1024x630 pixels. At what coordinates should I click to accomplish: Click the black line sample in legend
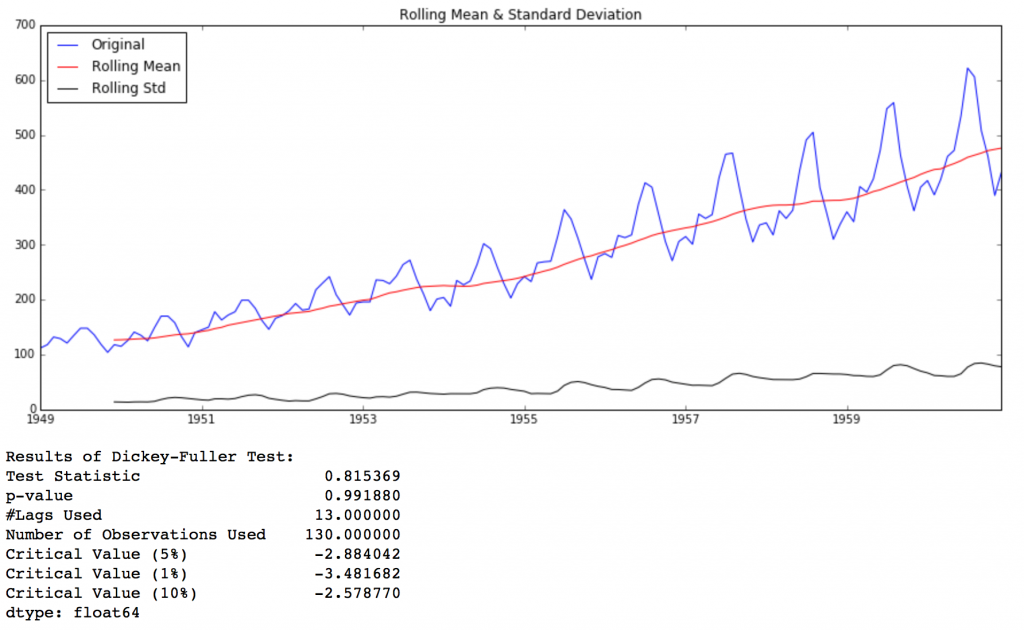pyautogui.click(x=68, y=88)
